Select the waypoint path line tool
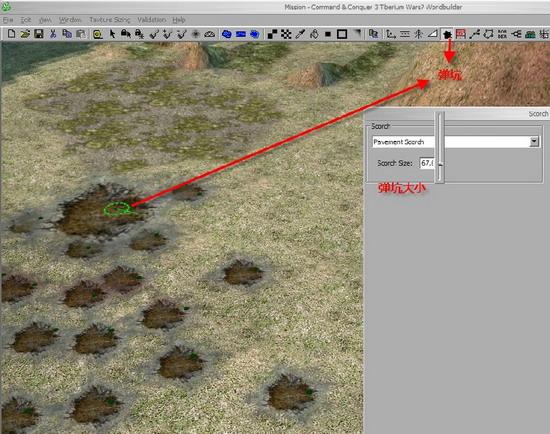 tap(475, 34)
